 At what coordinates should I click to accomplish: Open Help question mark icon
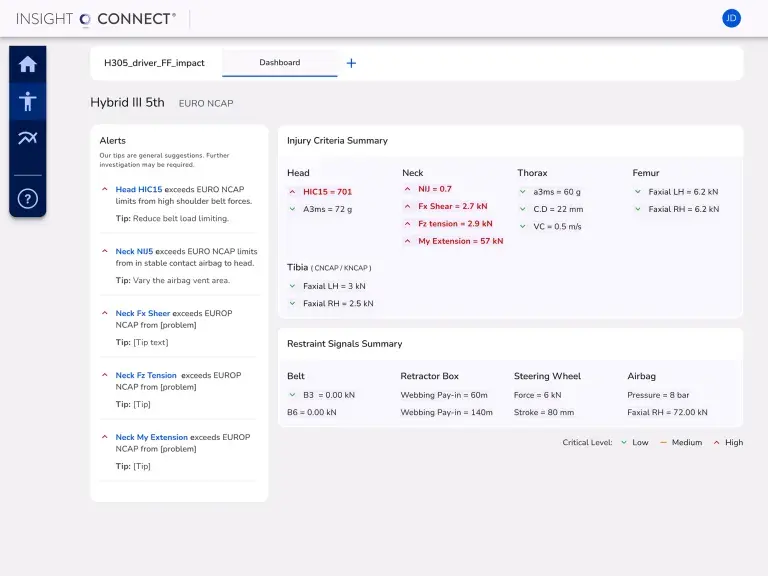point(28,198)
